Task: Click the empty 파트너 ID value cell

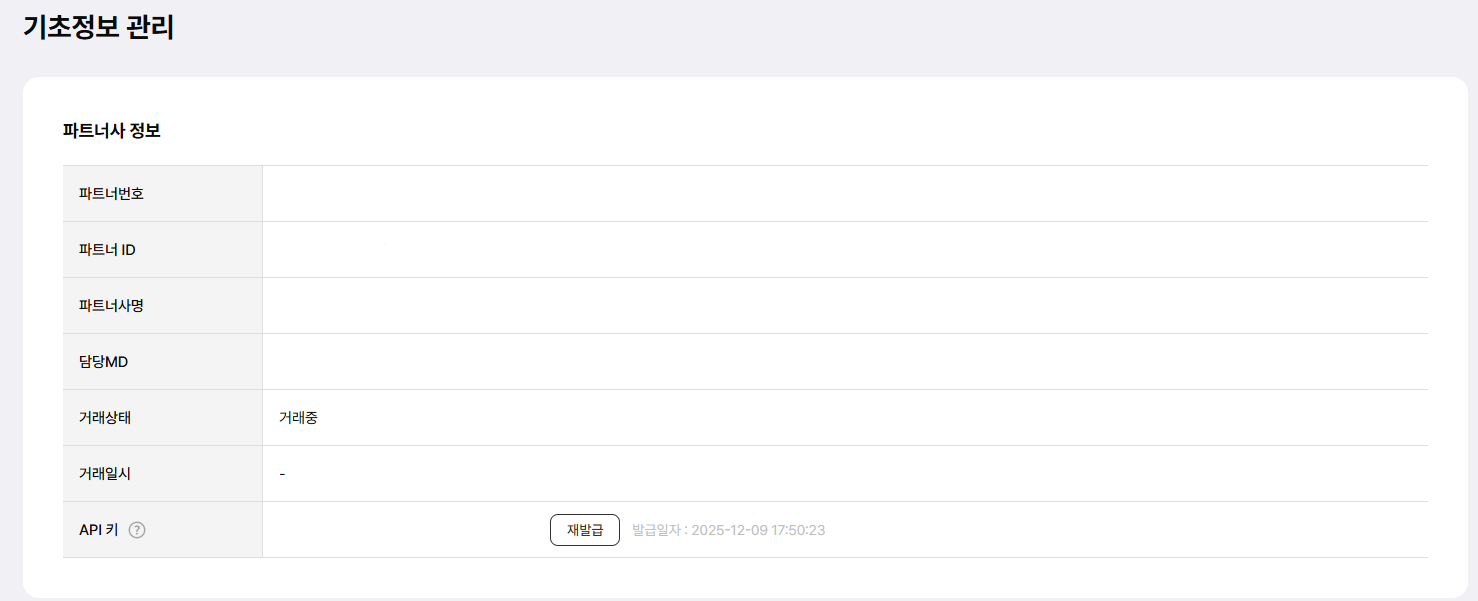Action: click(844, 250)
